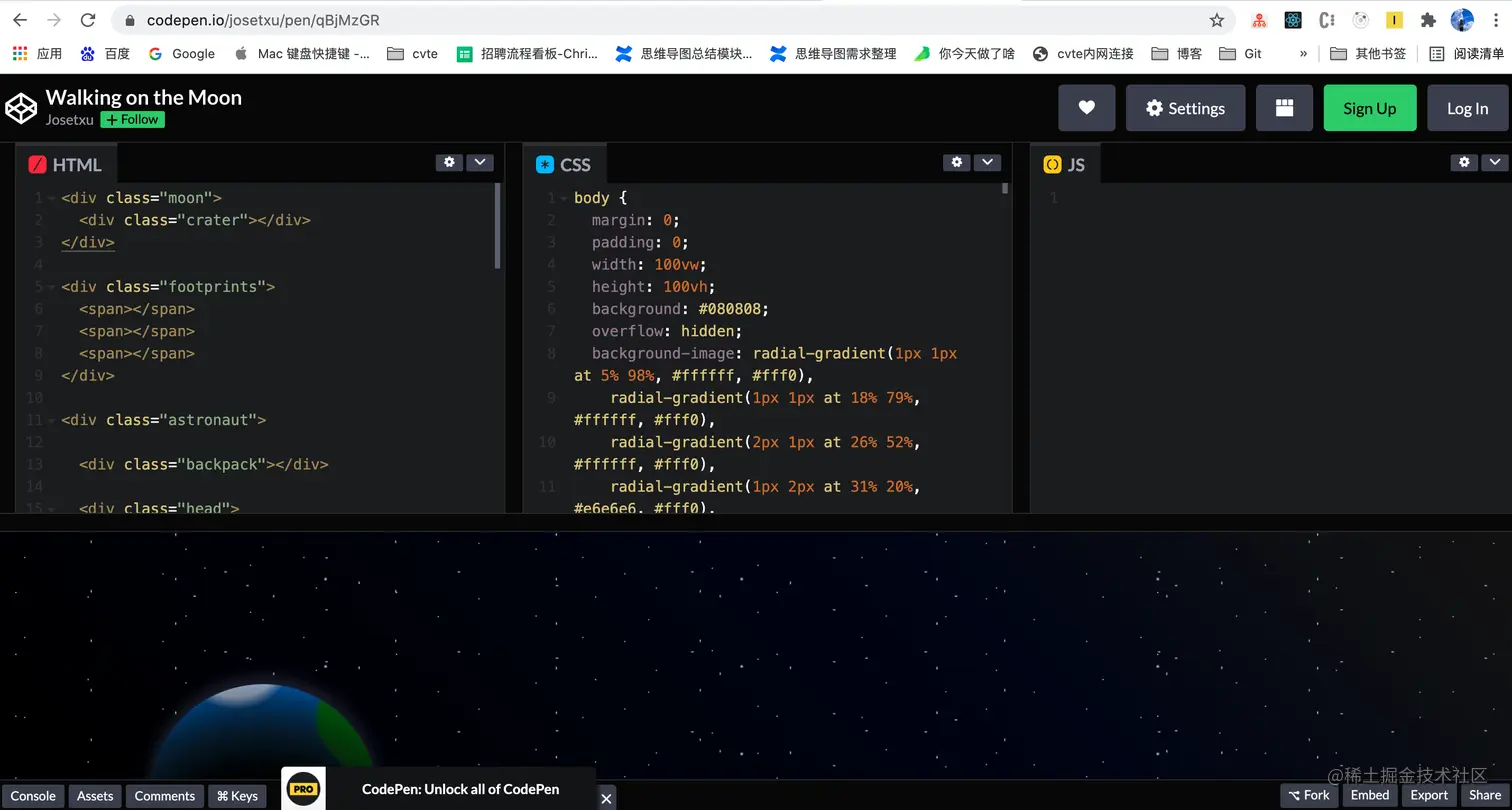
Task: Go back to the previous page
Action: 20,20
